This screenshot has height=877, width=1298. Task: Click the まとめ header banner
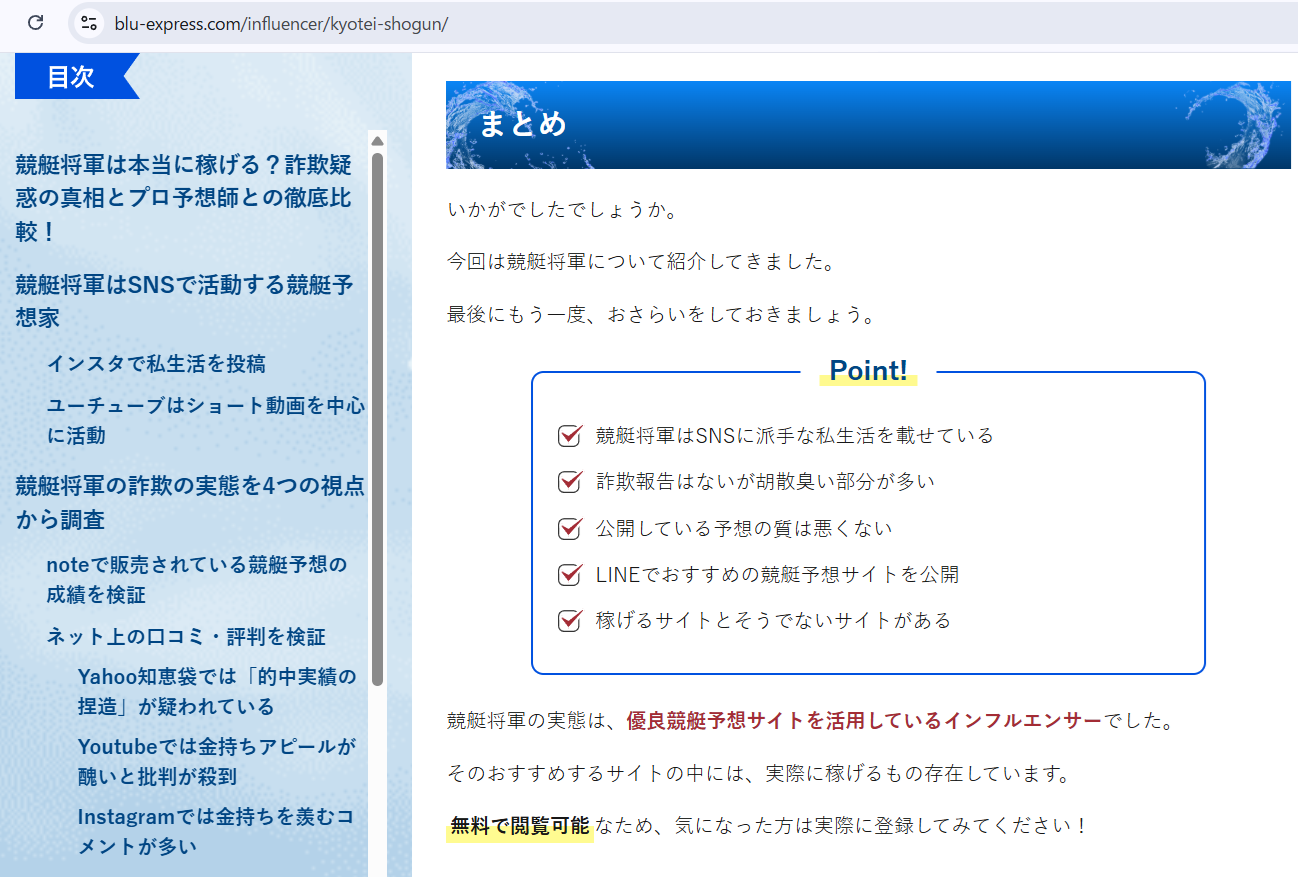tap(868, 125)
